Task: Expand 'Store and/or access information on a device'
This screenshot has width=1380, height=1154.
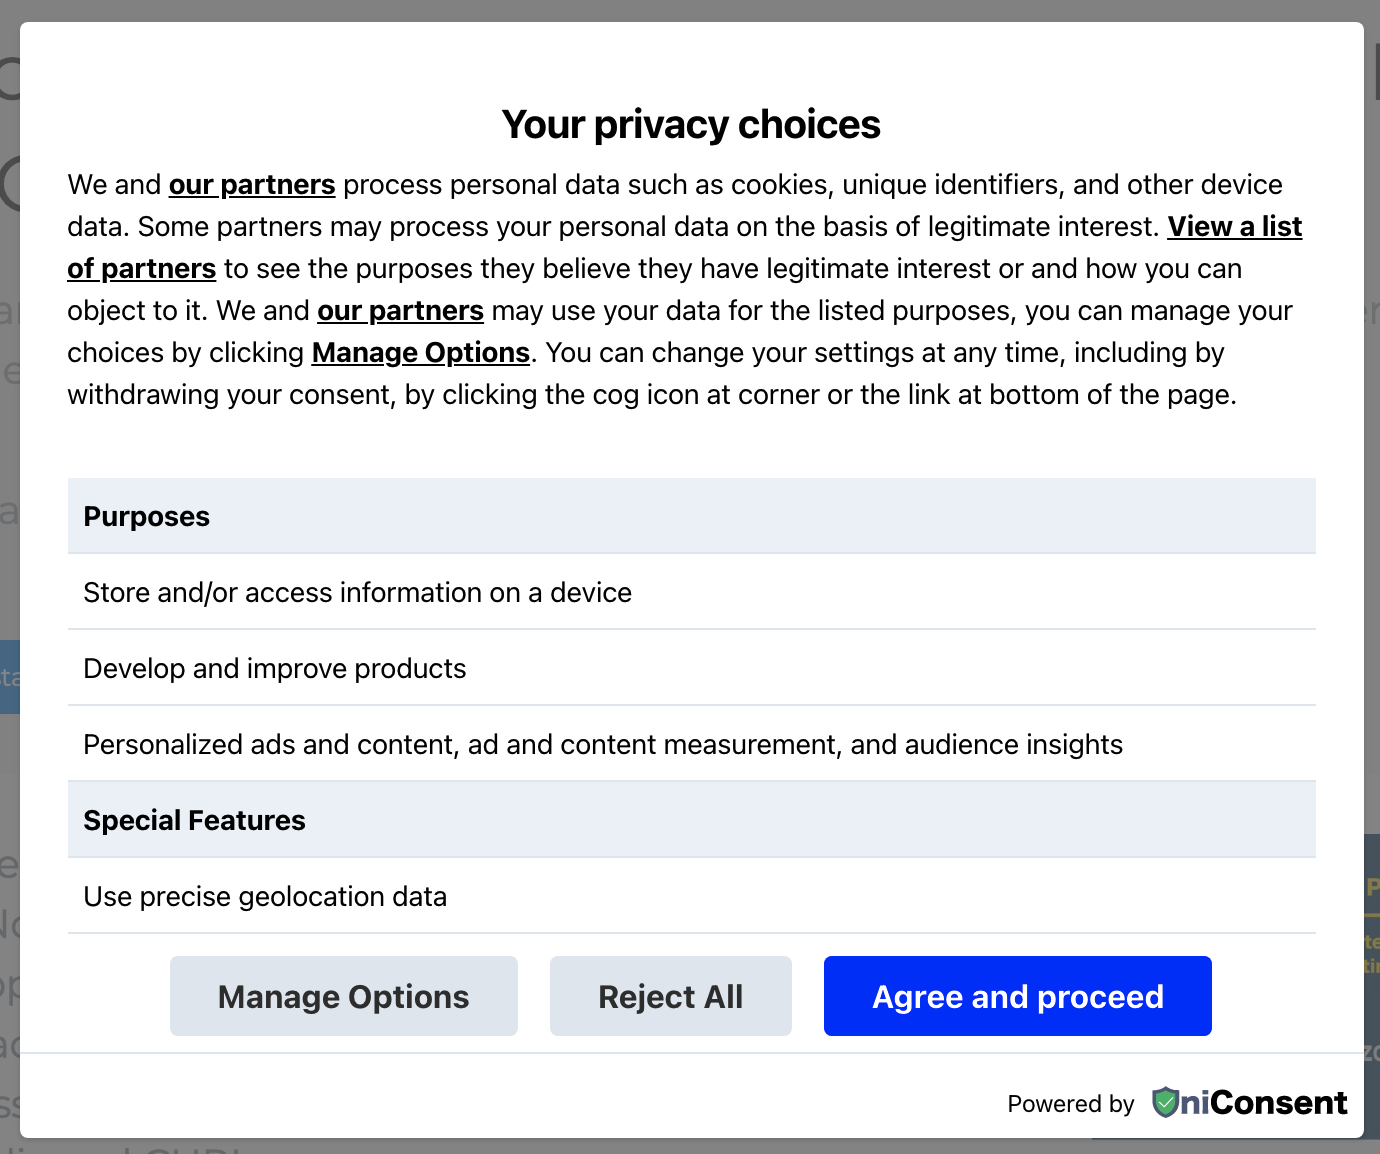Action: point(357,592)
